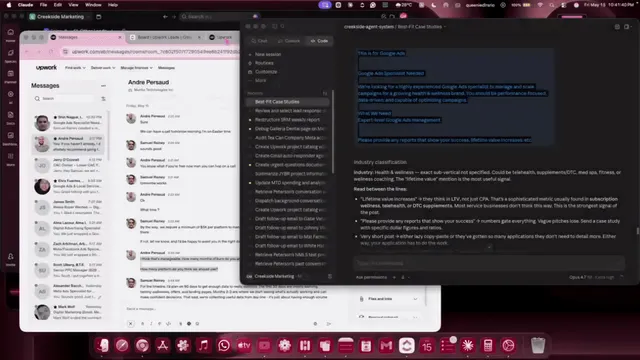Click Claude chat scrollbar thumb

pos(638,231)
